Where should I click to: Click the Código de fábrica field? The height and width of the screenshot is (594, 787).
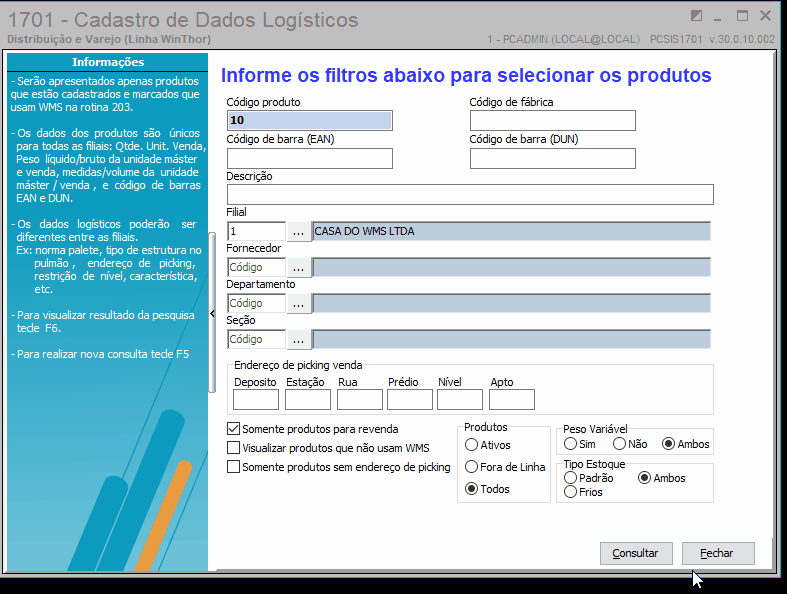(553, 121)
